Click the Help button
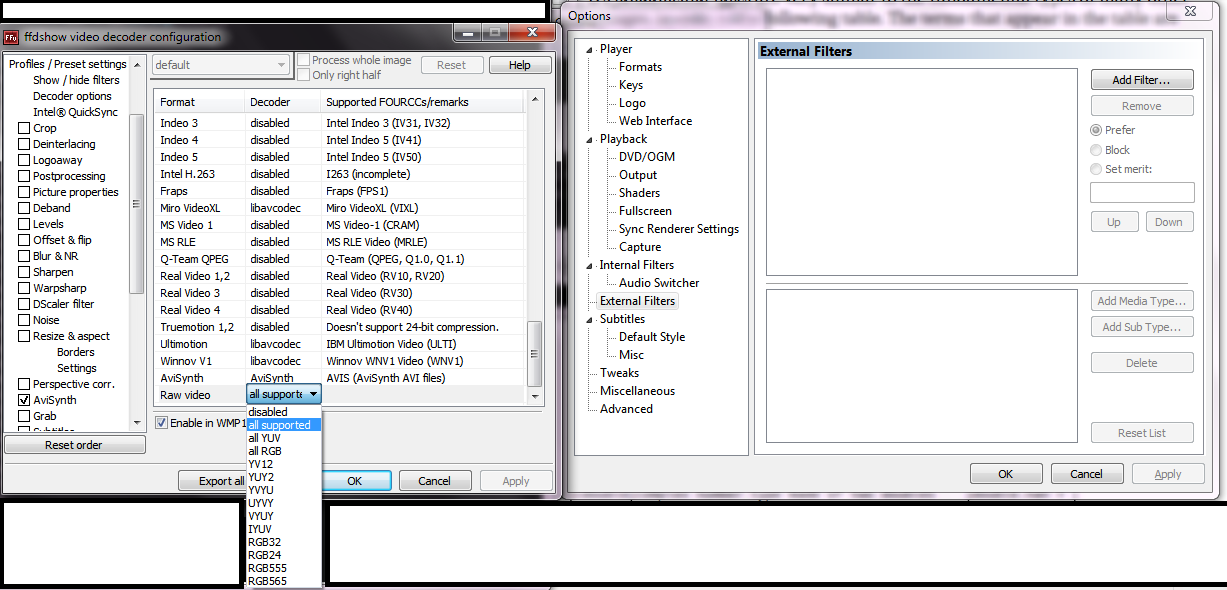This screenshot has width=1227, height=590. 520,65
